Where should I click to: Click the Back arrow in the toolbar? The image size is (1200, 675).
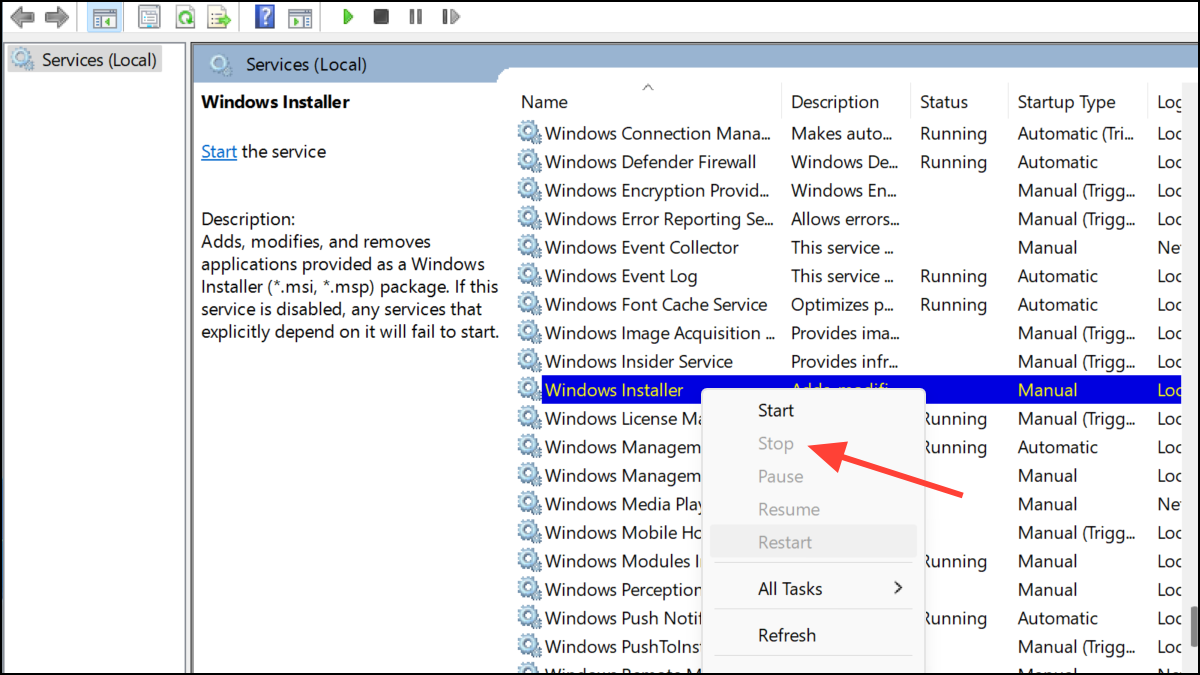coord(22,17)
